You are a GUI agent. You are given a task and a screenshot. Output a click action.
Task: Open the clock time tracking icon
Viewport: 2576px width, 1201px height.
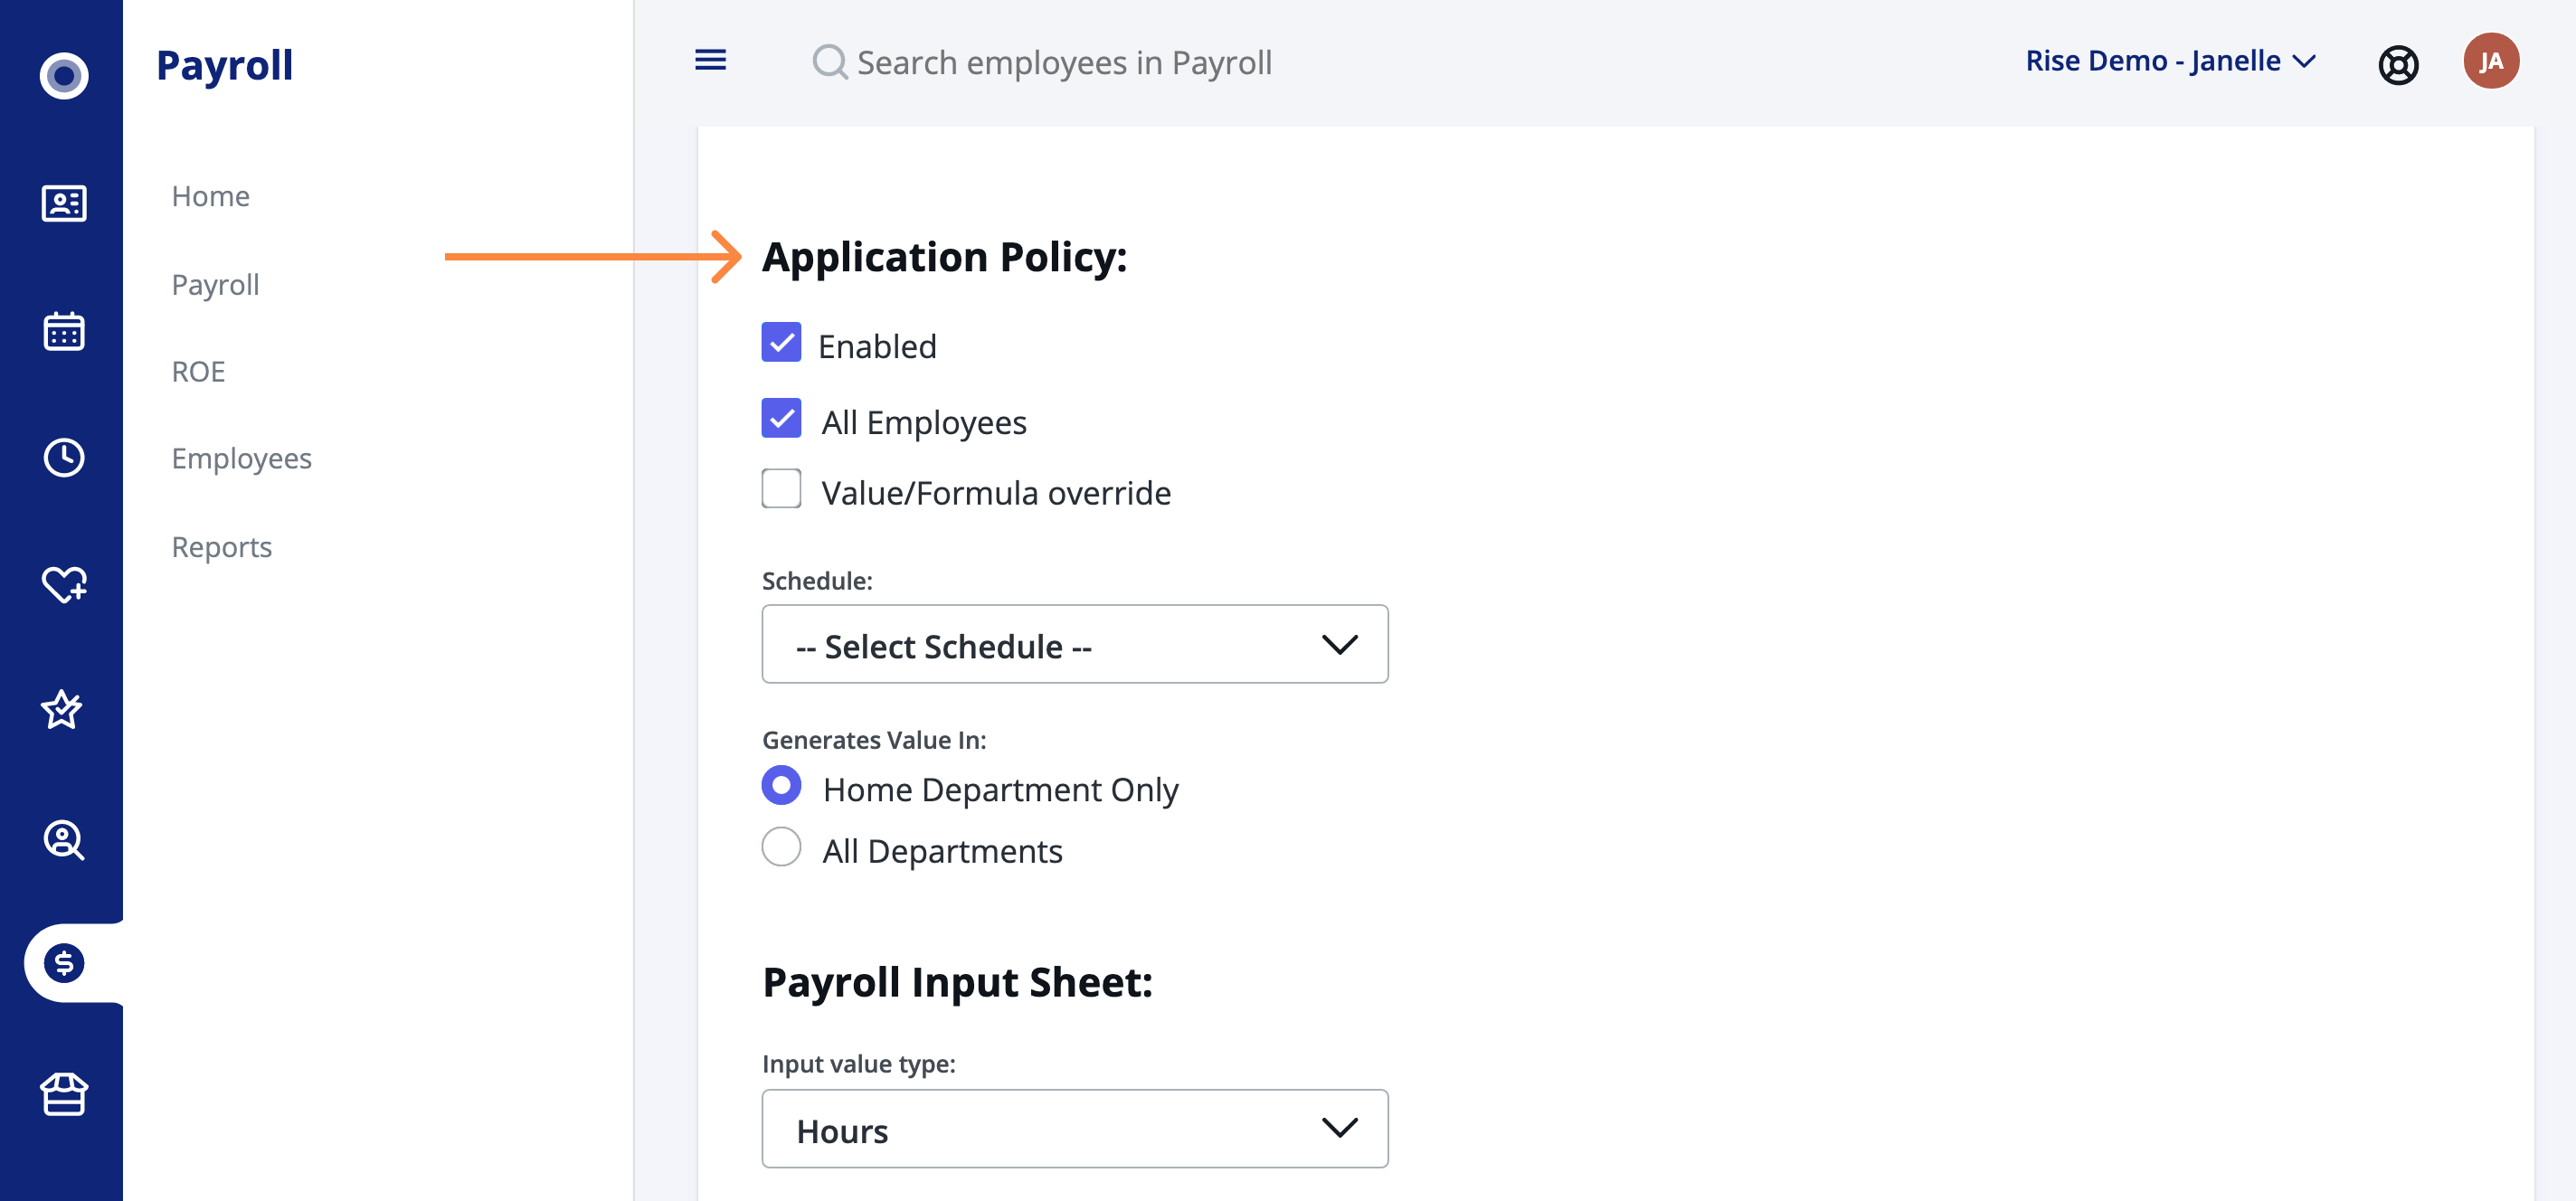point(63,457)
